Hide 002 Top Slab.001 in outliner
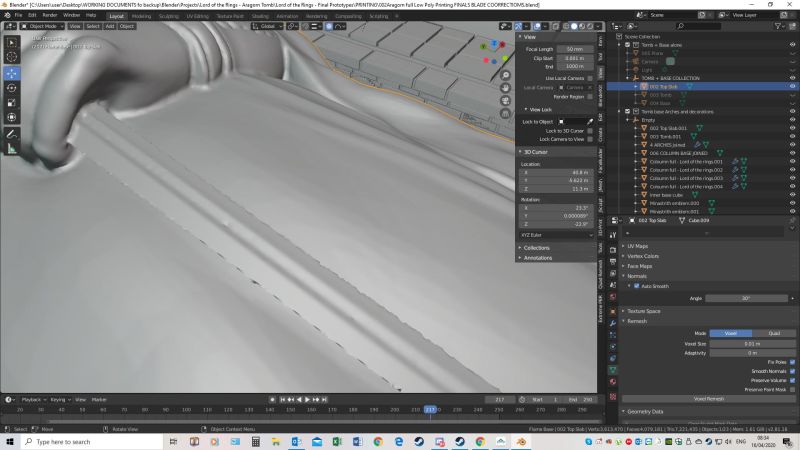This screenshot has height=450, width=800. click(x=792, y=128)
